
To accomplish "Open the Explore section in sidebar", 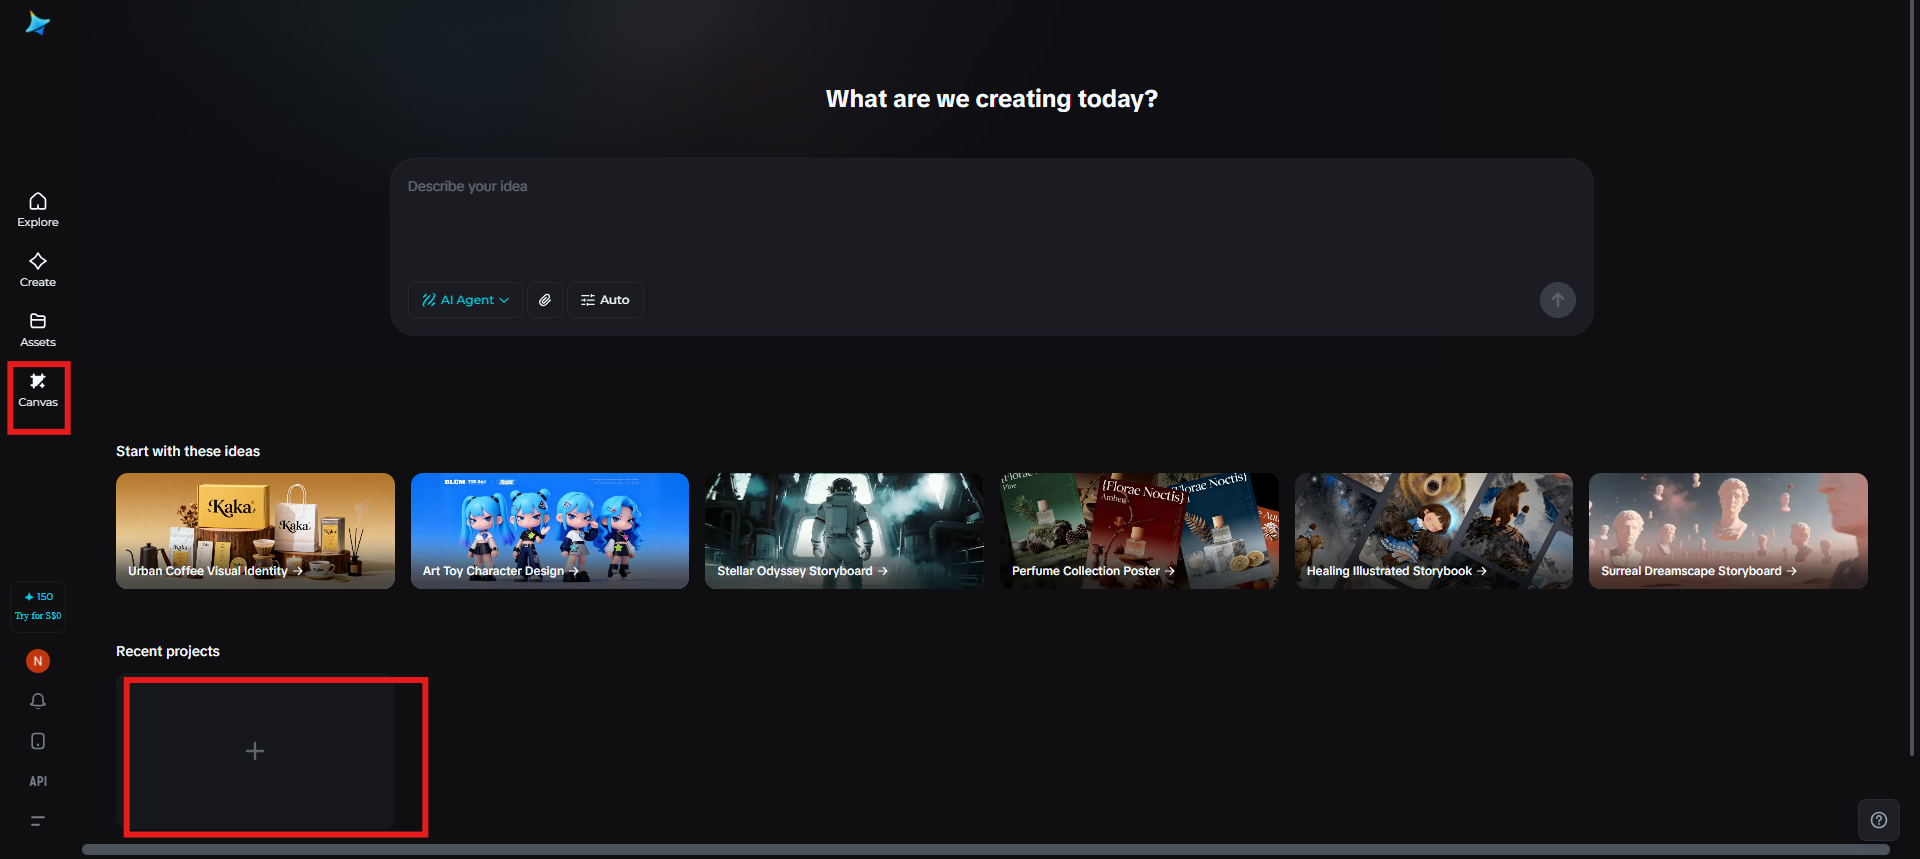I will [x=38, y=210].
